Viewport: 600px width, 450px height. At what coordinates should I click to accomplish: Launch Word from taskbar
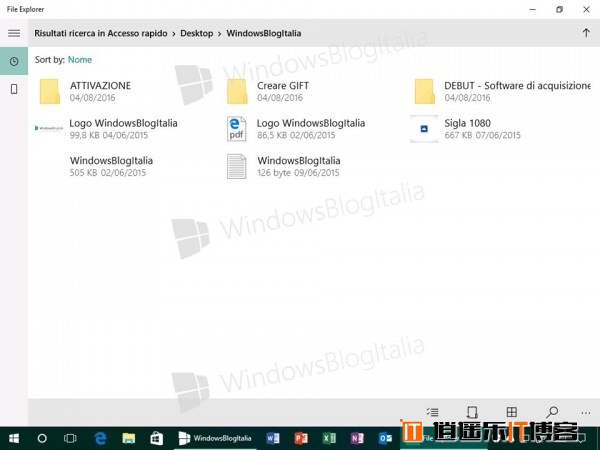coord(272,438)
